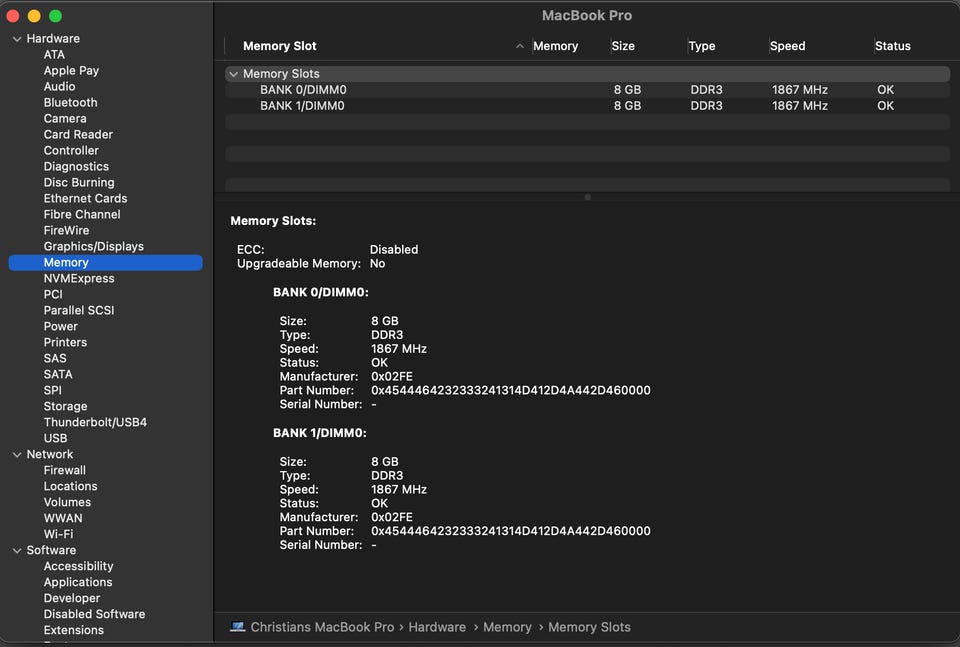960x647 pixels.
Task: Select Bluetooth in the sidebar
Action: (x=70, y=103)
